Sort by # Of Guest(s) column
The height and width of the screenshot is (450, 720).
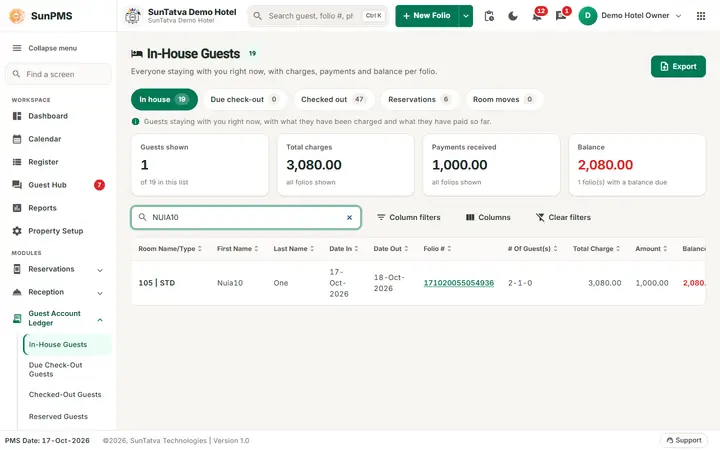pyautogui.click(x=533, y=248)
